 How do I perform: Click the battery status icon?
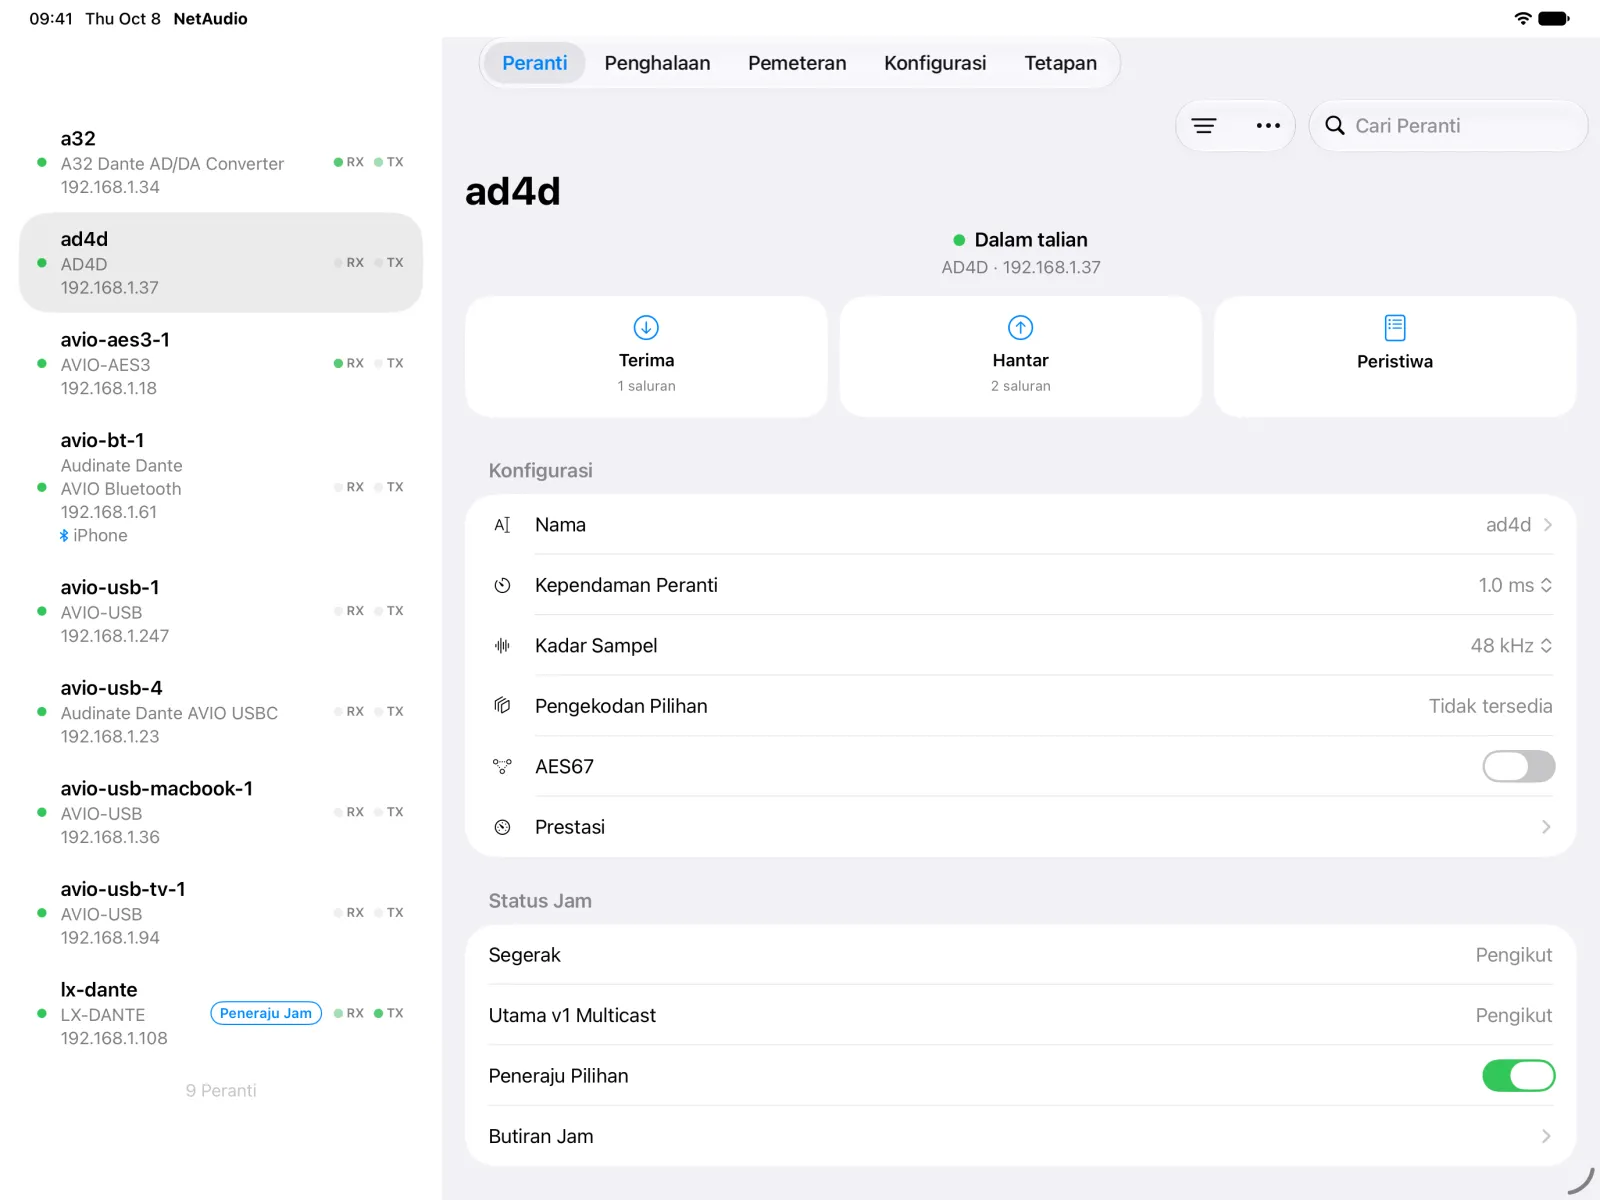coord(1553,18)
